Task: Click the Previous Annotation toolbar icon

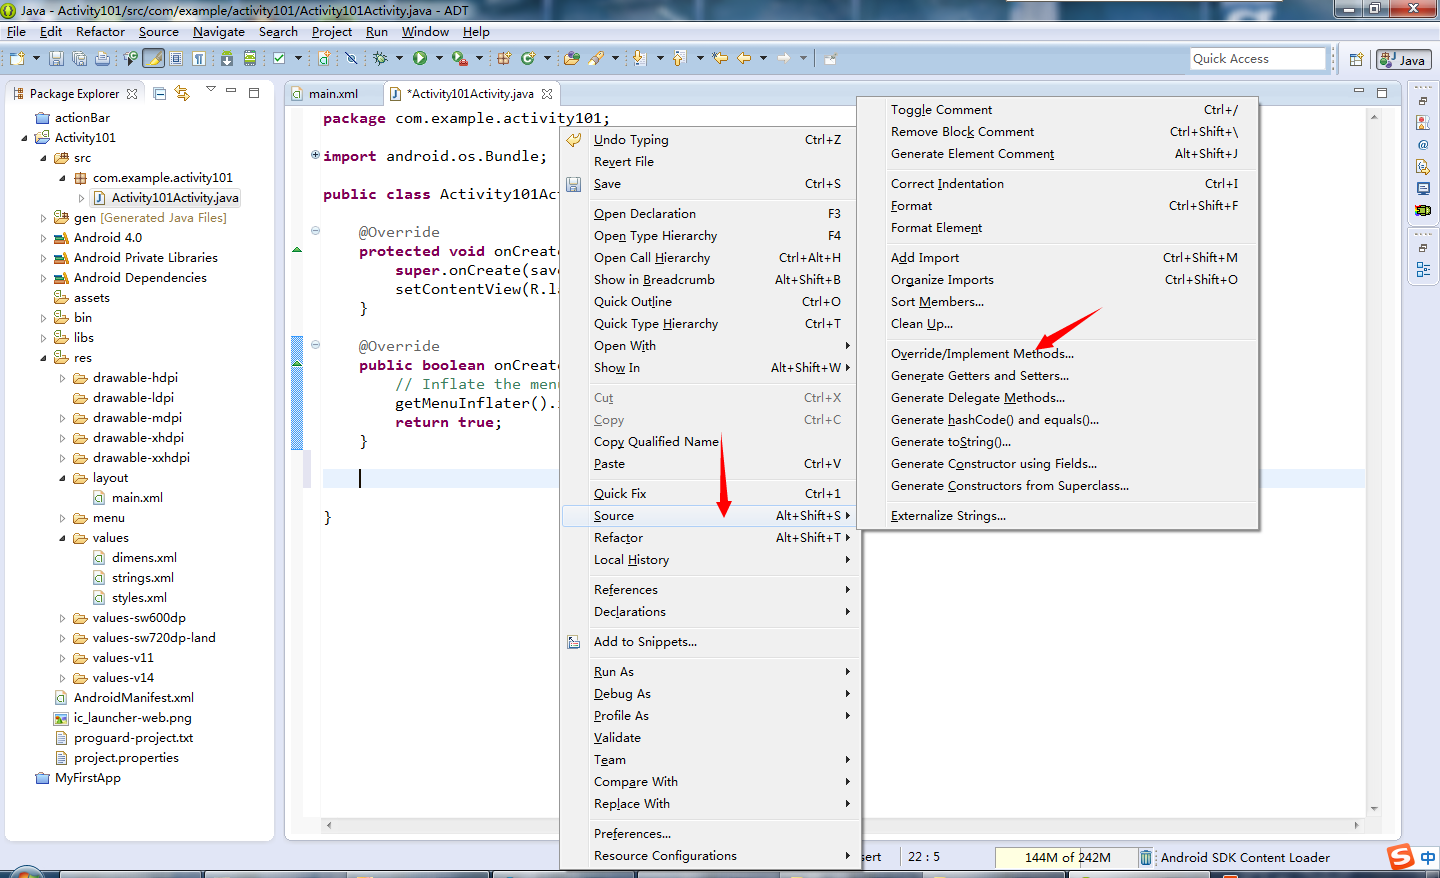Action: pyautogui.click(x=680, y=59)
